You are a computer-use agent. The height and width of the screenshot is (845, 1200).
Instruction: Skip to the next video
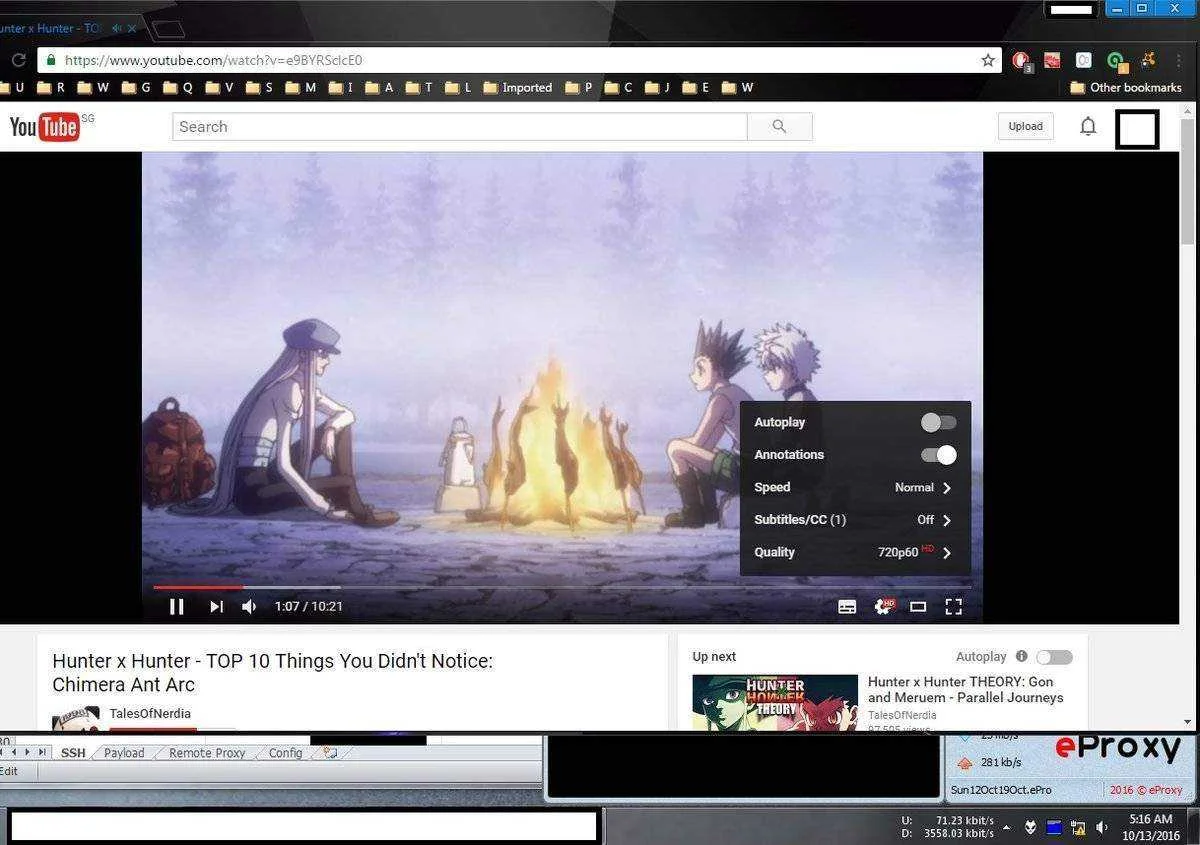click(x=216, y=606)
